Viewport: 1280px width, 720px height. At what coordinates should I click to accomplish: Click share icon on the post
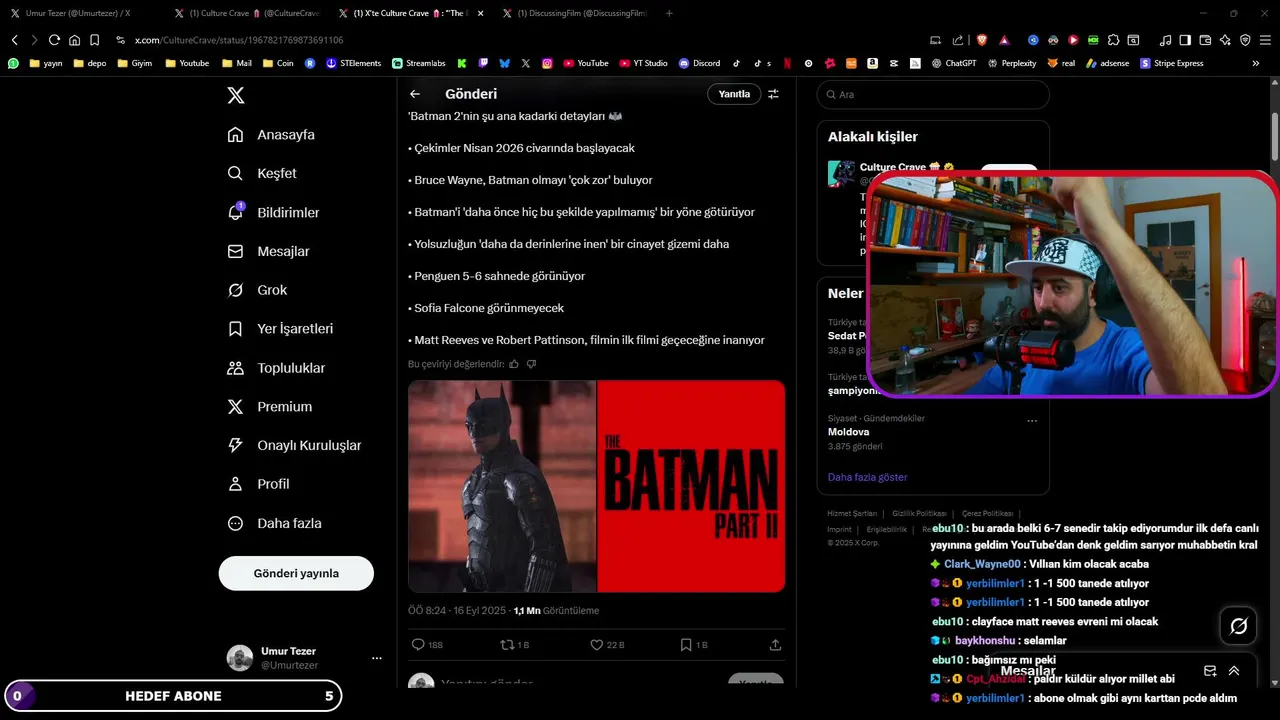(775, 645)
